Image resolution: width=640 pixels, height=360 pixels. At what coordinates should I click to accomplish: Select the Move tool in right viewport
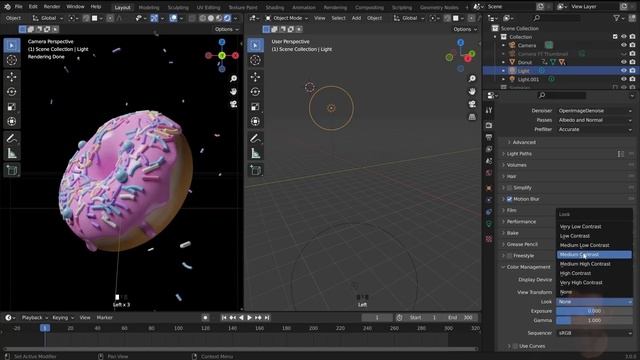tap(256, 77)
